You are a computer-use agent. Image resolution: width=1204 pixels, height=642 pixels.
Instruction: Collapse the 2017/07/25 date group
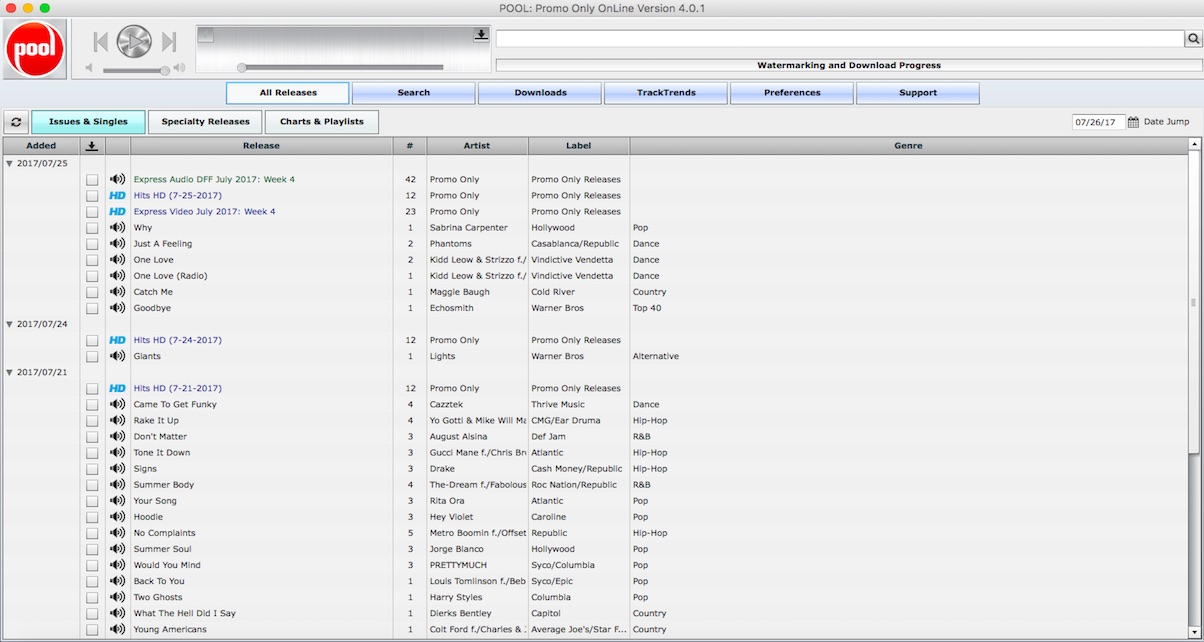(9, 163)
